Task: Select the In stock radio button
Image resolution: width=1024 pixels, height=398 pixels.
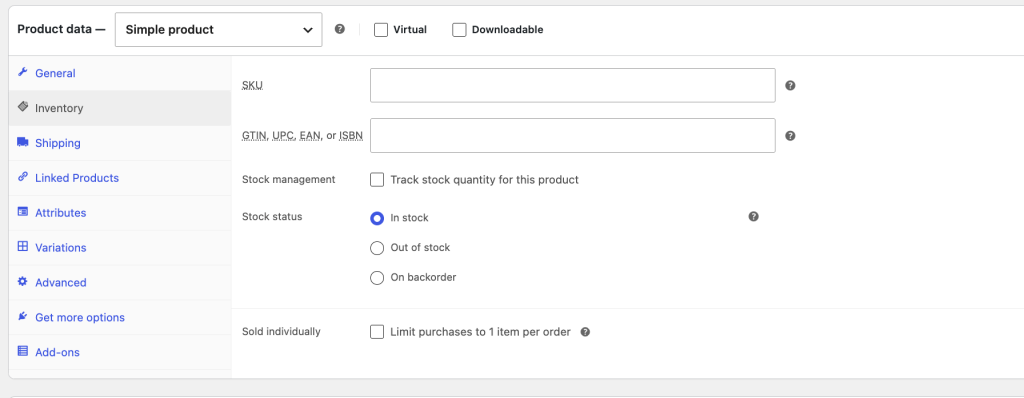Action: click(x=377, y=218)
